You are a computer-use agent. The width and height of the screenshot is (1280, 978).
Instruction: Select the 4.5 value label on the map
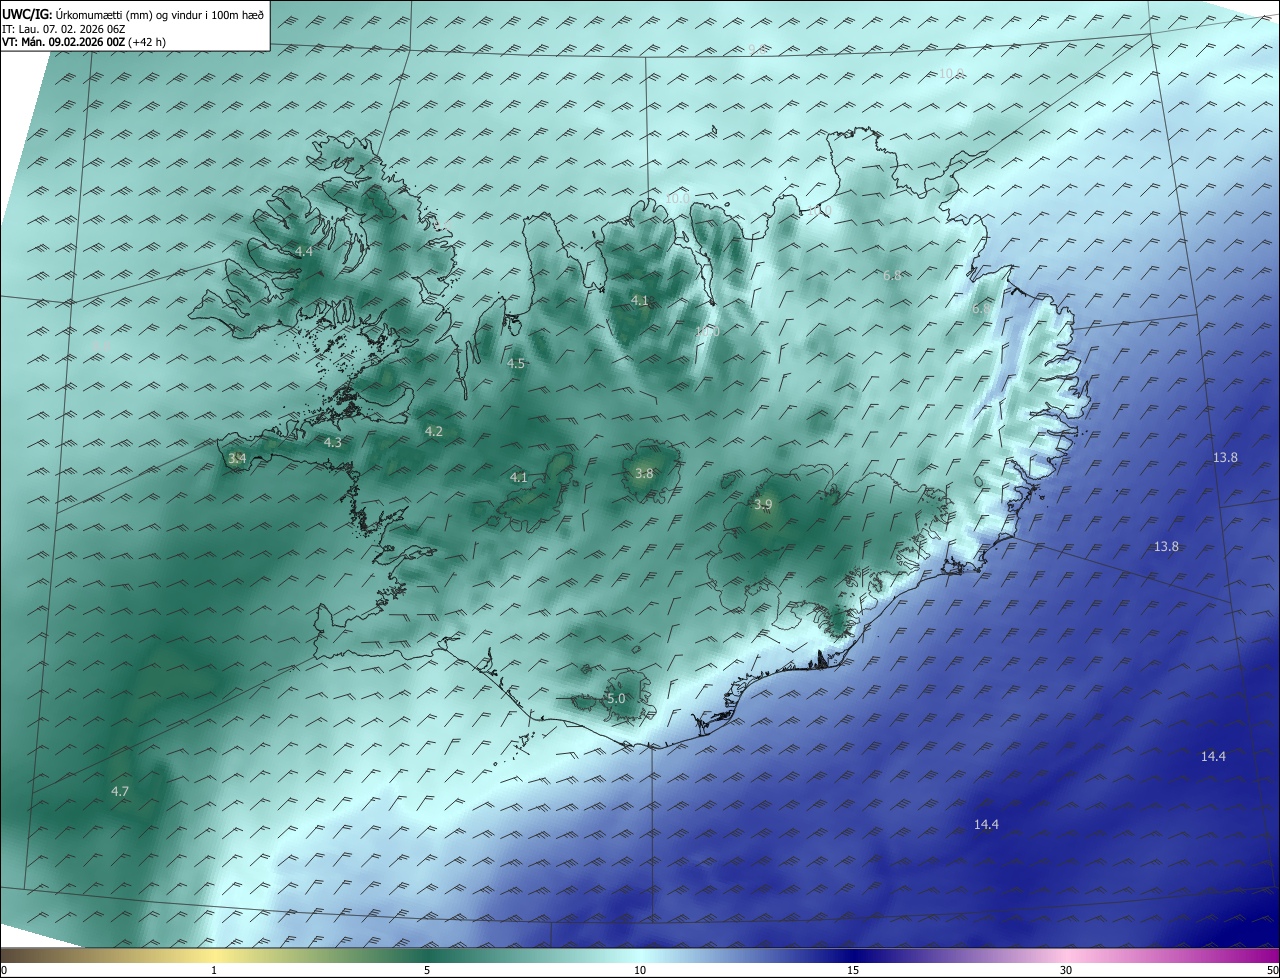click(x=516, y=364)
